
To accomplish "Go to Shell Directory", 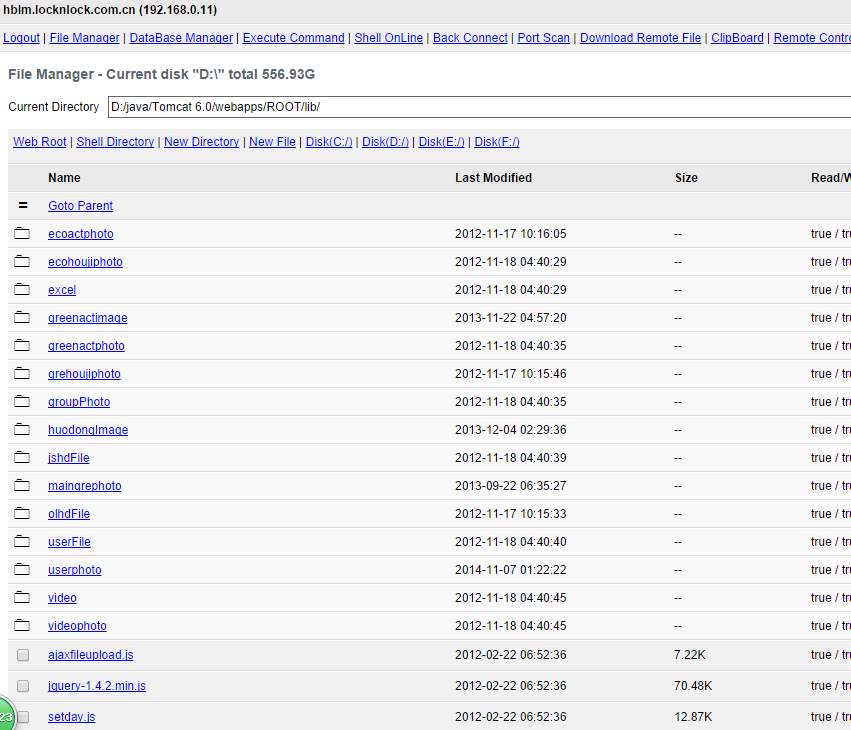I will [115, 142].
